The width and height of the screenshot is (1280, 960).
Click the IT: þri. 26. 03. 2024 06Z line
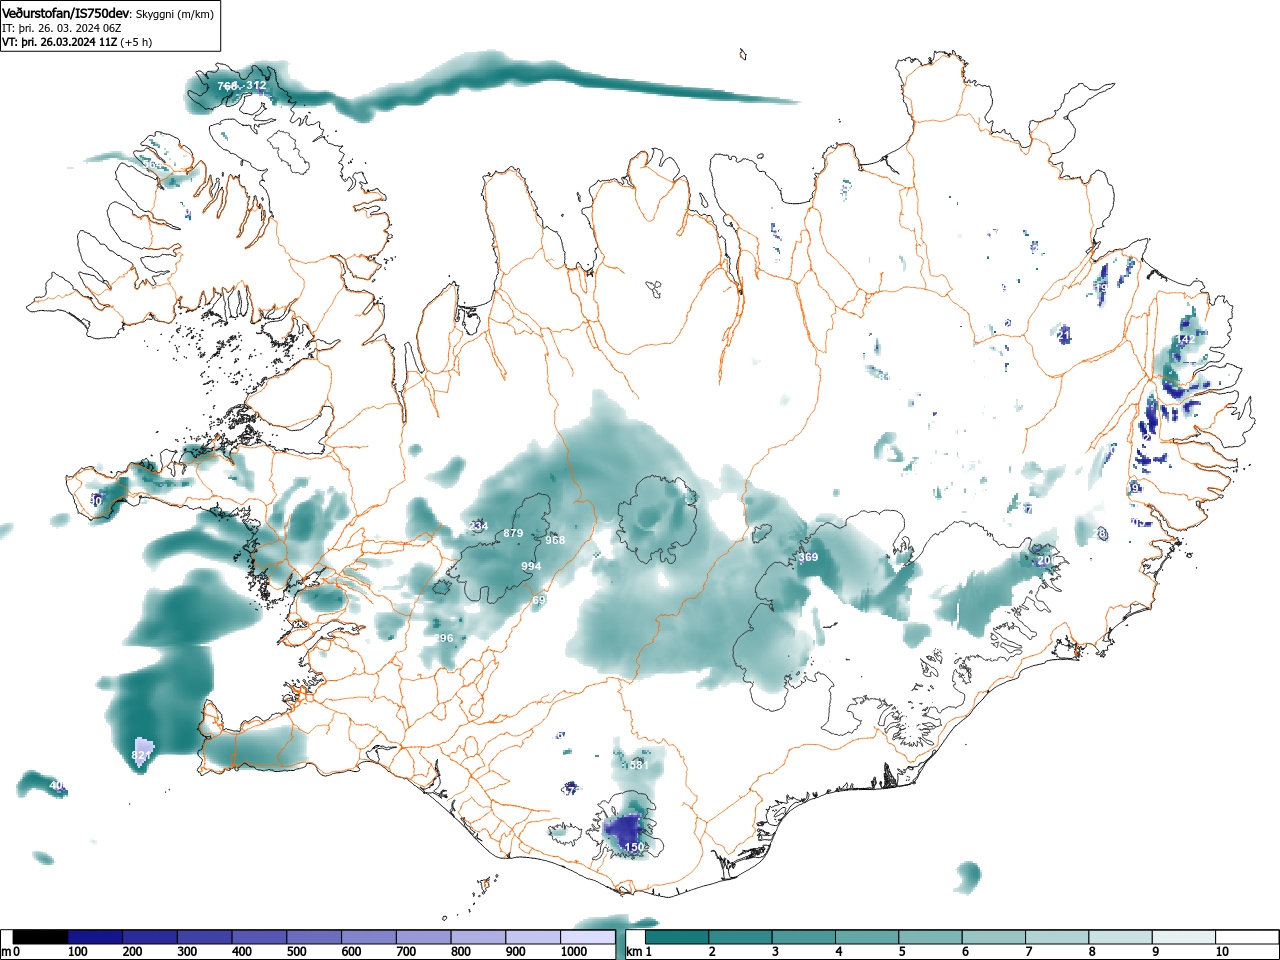click(x=61, y=28)
